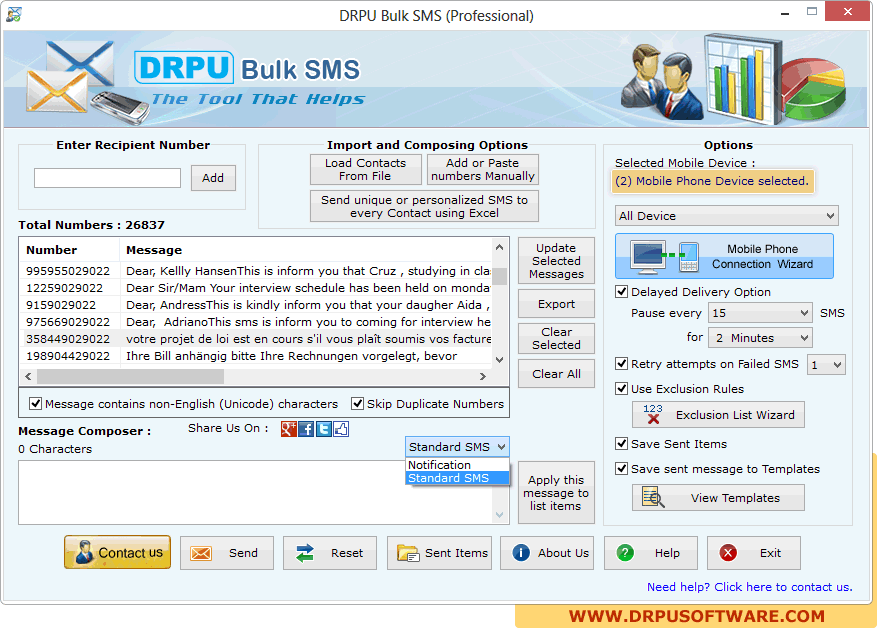Click the message list scroll right arrow
877x628 pixels.
[483, 376]
